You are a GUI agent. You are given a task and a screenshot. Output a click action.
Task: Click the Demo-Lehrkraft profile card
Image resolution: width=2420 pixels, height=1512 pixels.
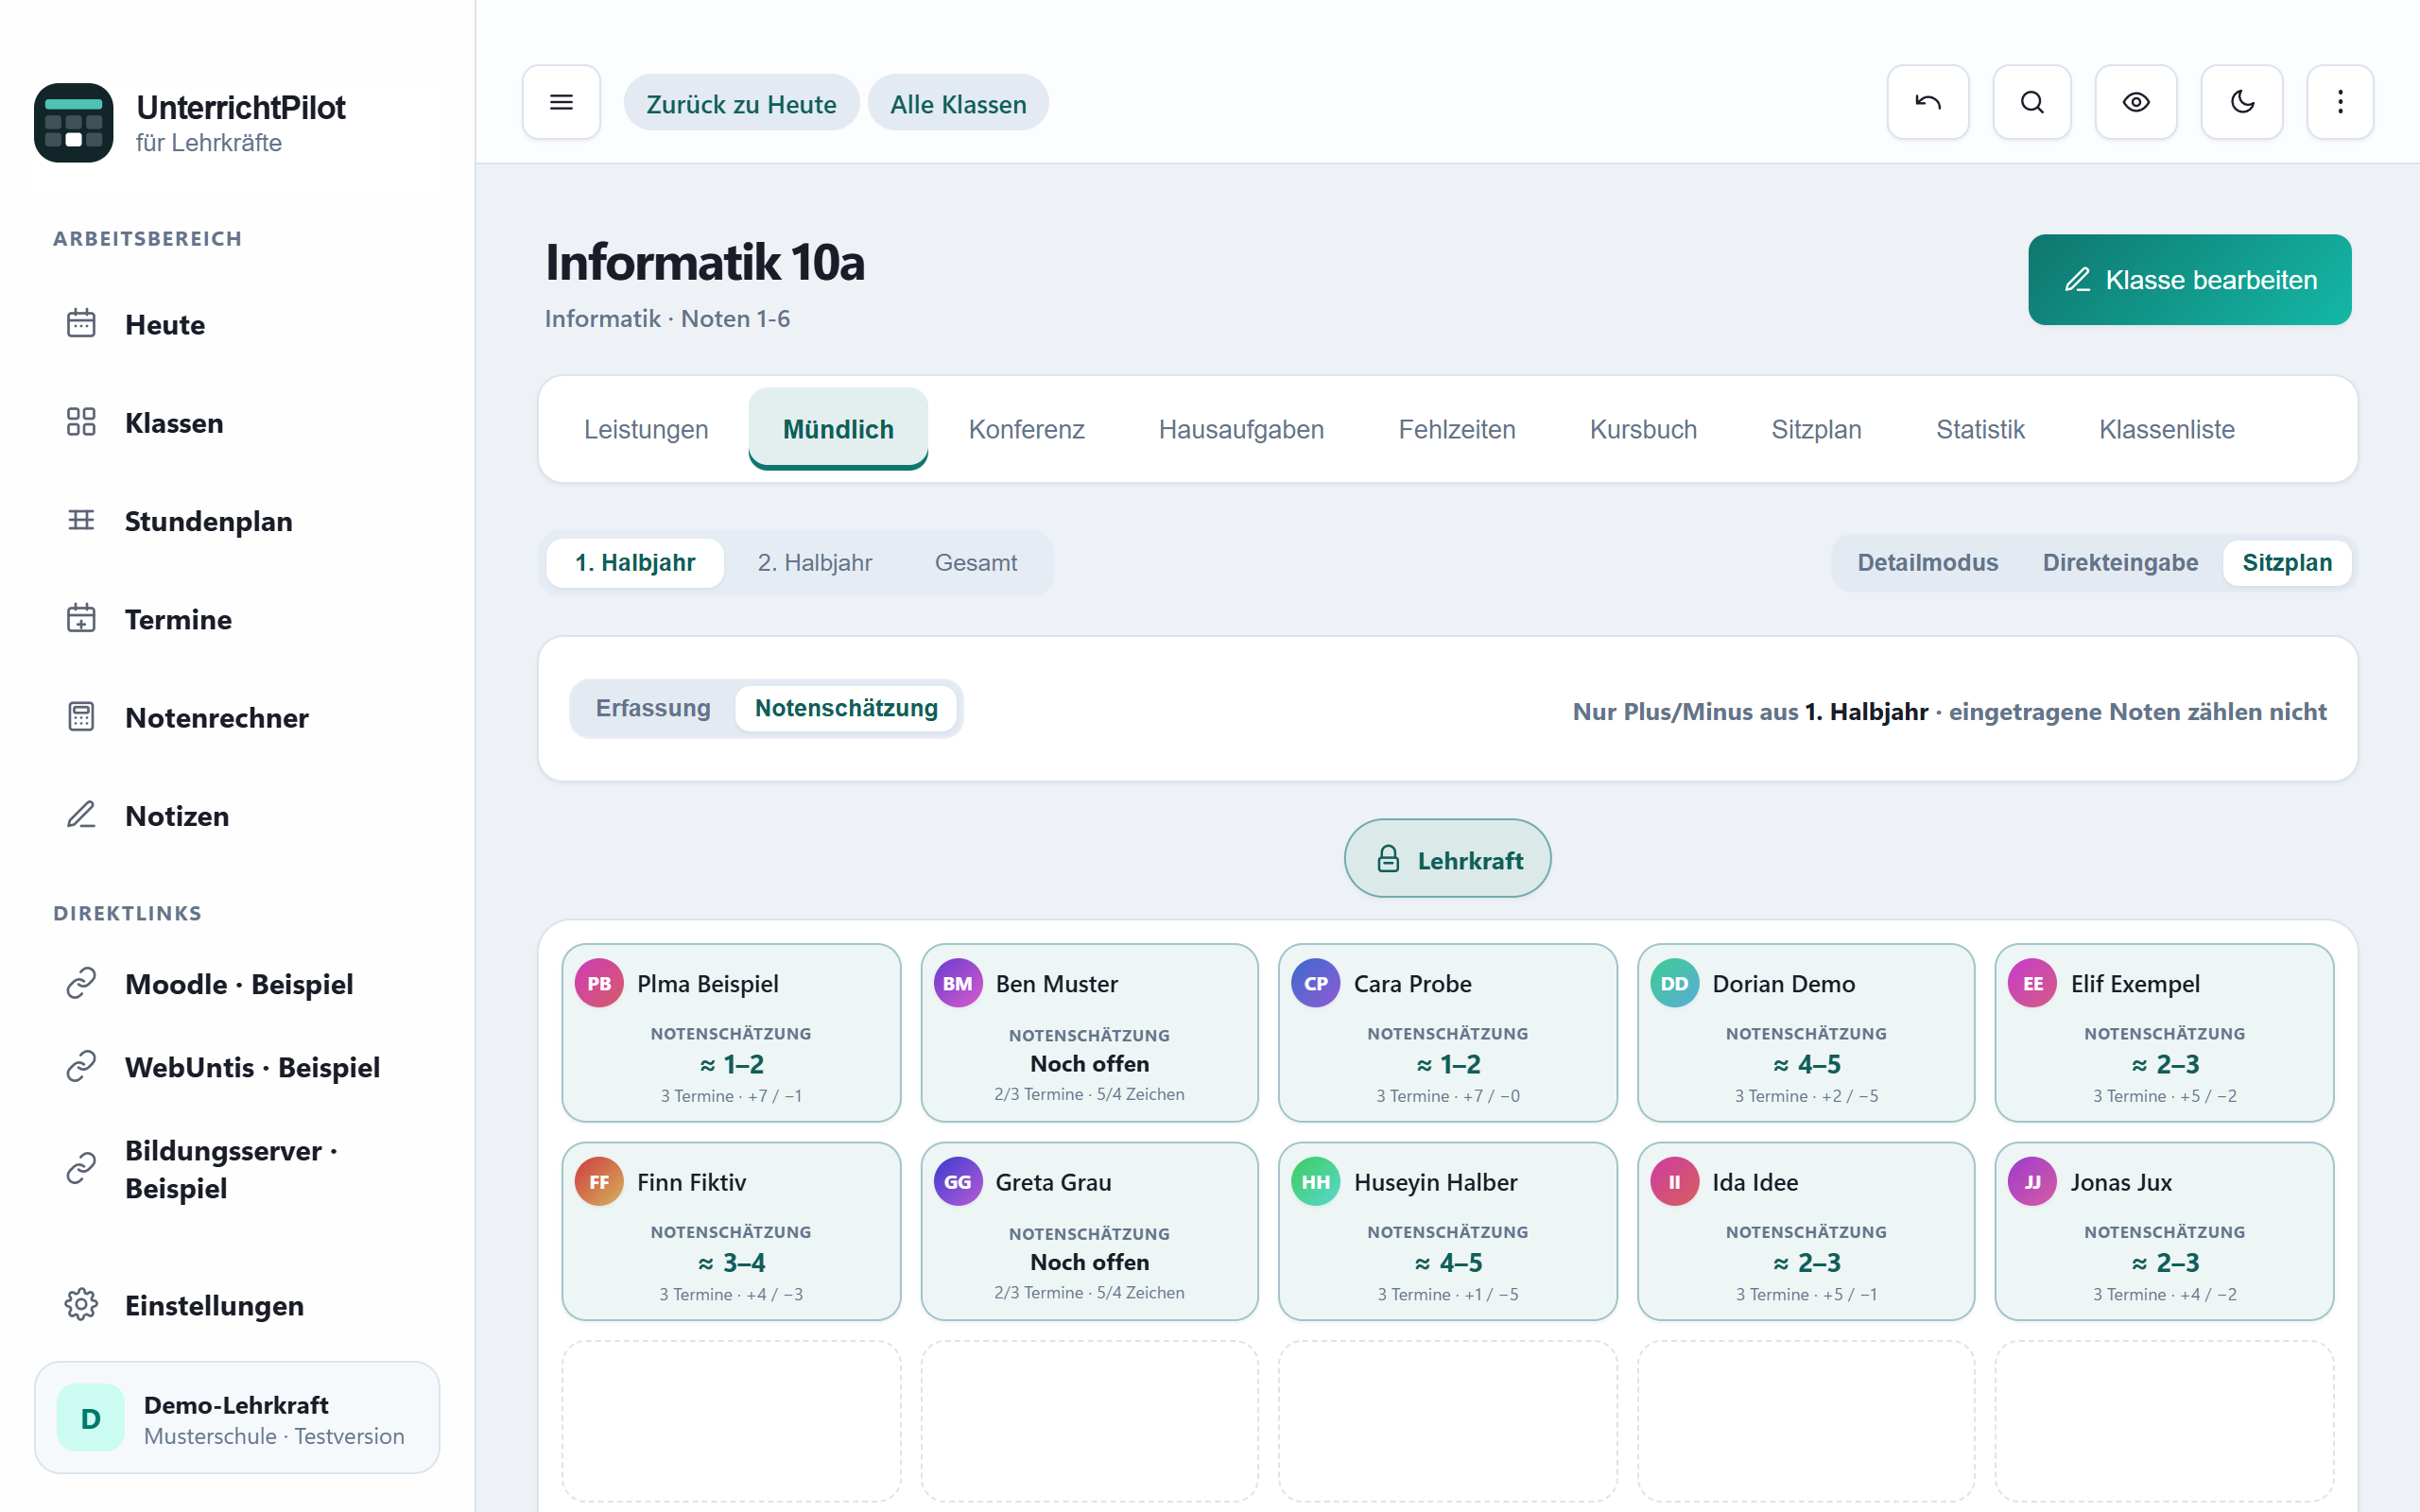(237, 1418)
